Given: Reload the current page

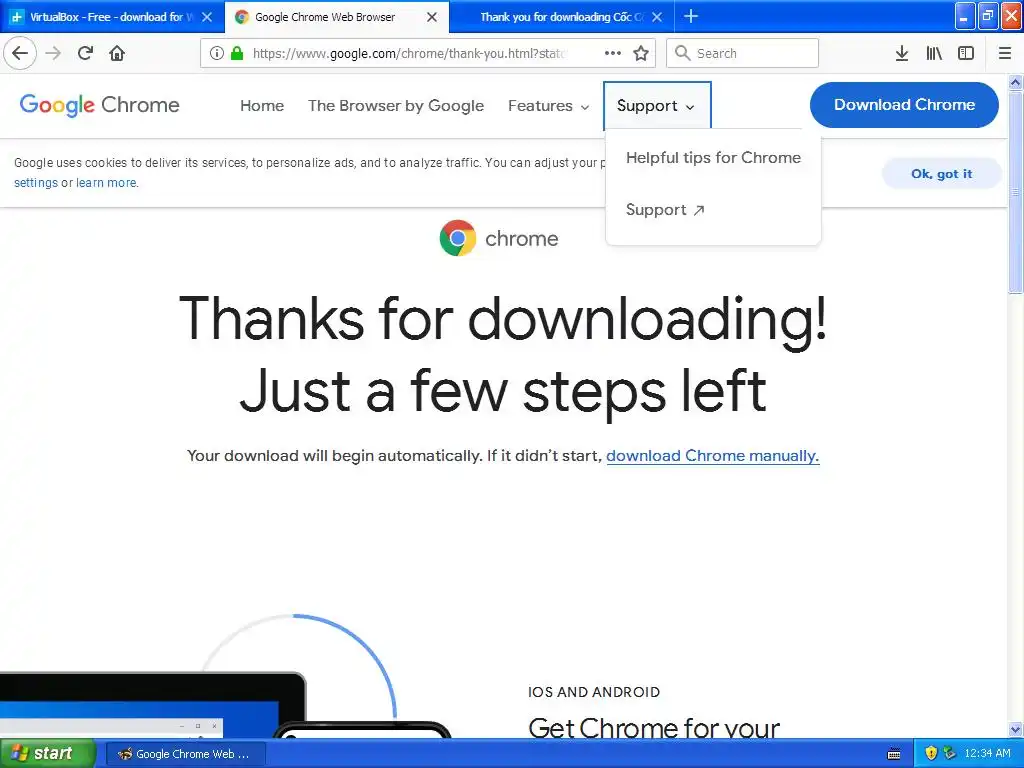Looking at the screenshot, I should click(x=86, y=53).
